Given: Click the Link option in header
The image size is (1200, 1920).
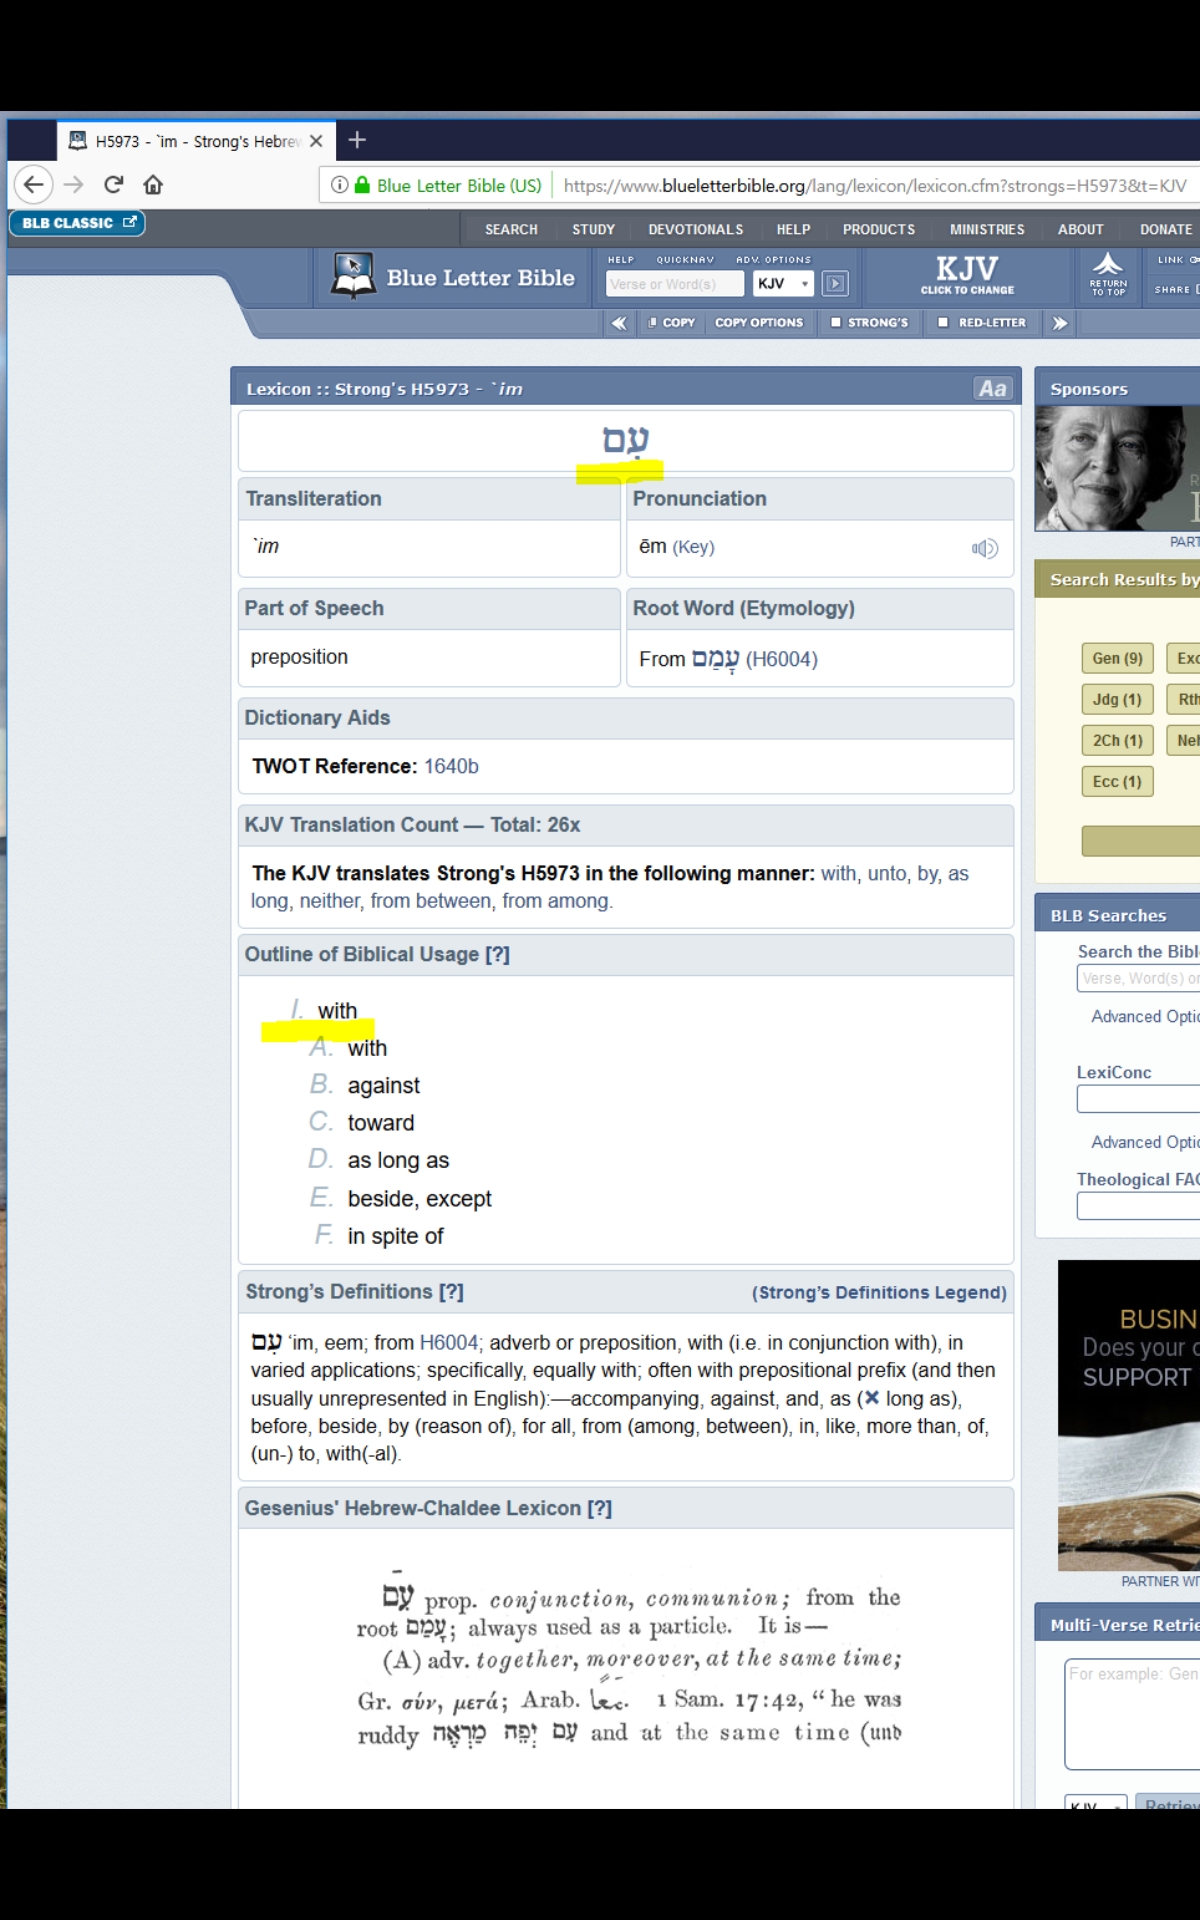Looking at the screenshot, I should (1177, 260).
